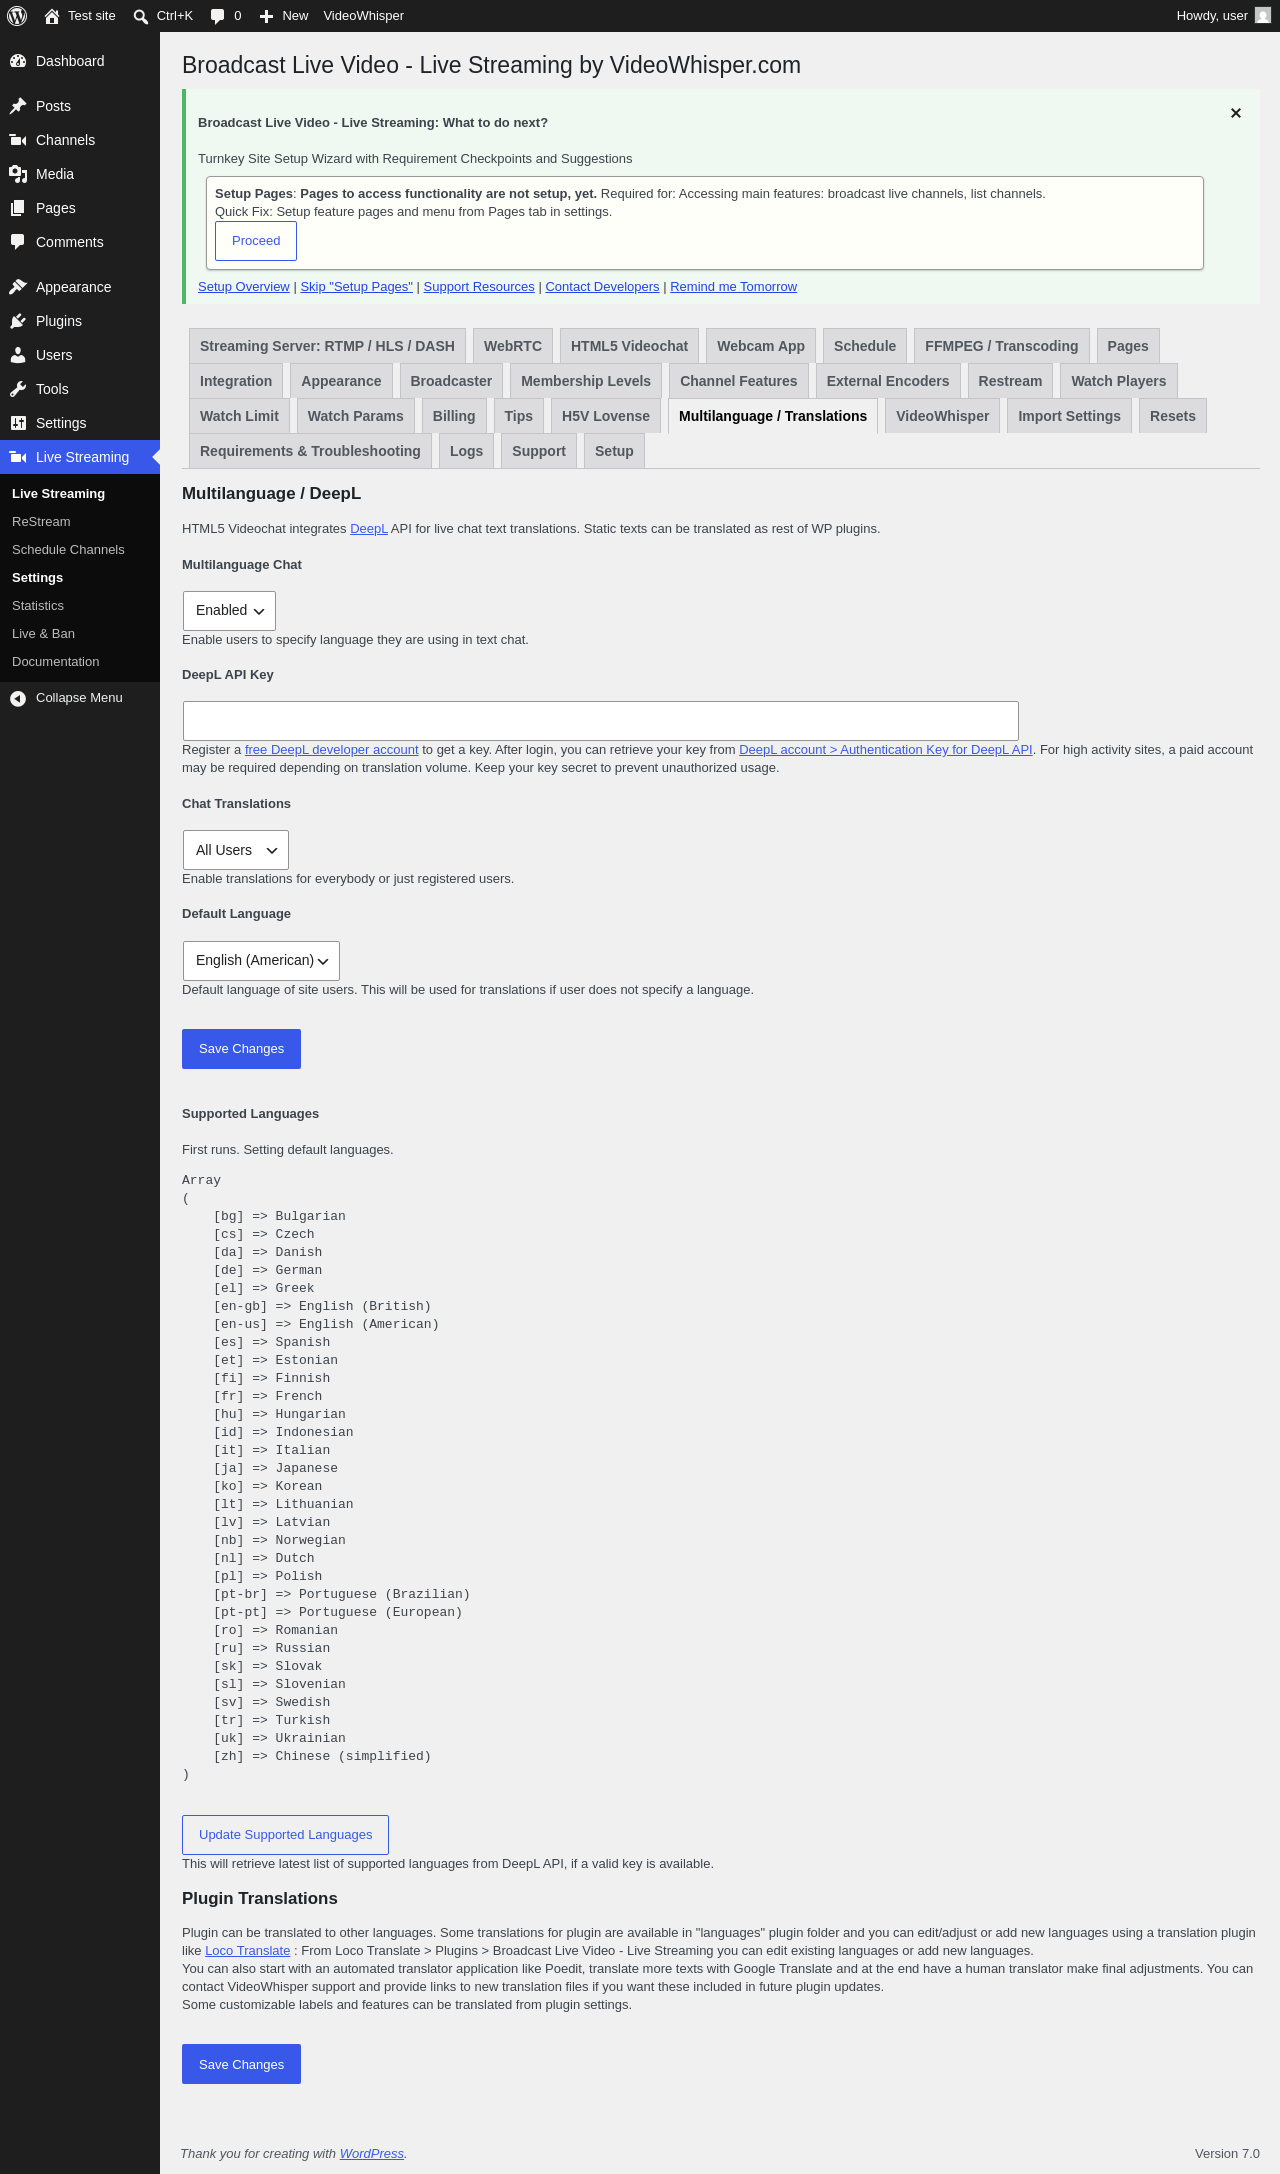Click the Live Streaming camera icon
This screenshot has height=2174, width=1280.
point(18,457)
